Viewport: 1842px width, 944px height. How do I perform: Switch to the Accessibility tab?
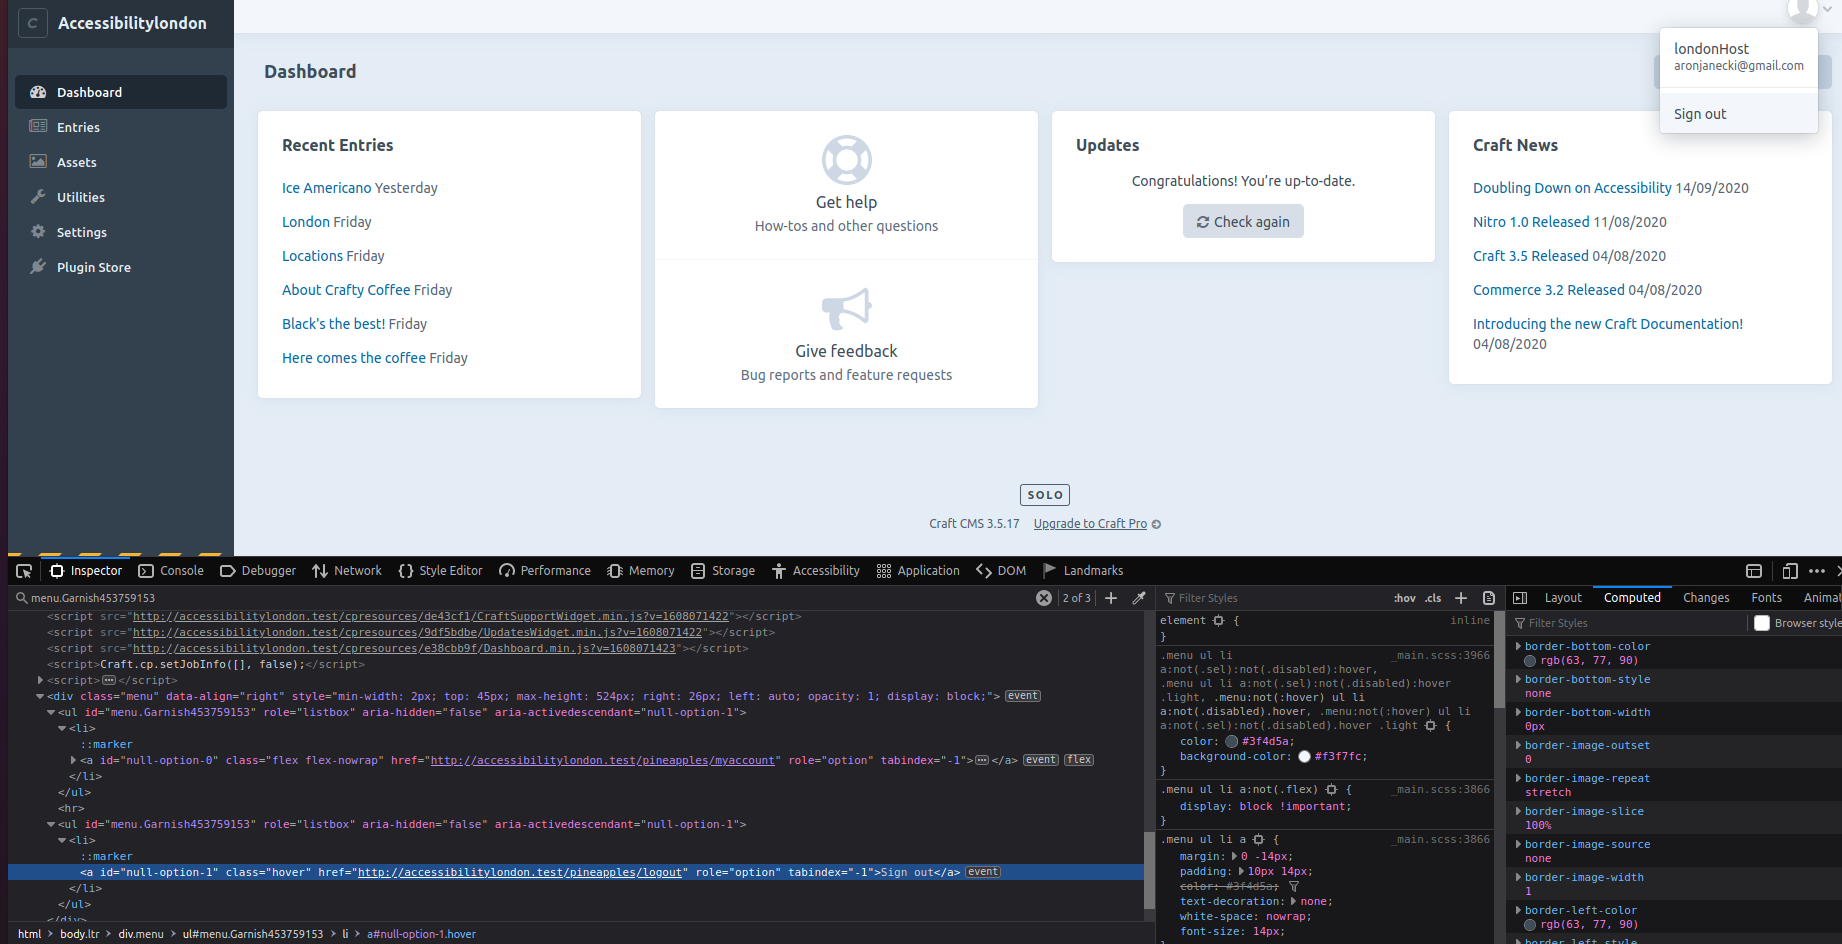[816, 571]
